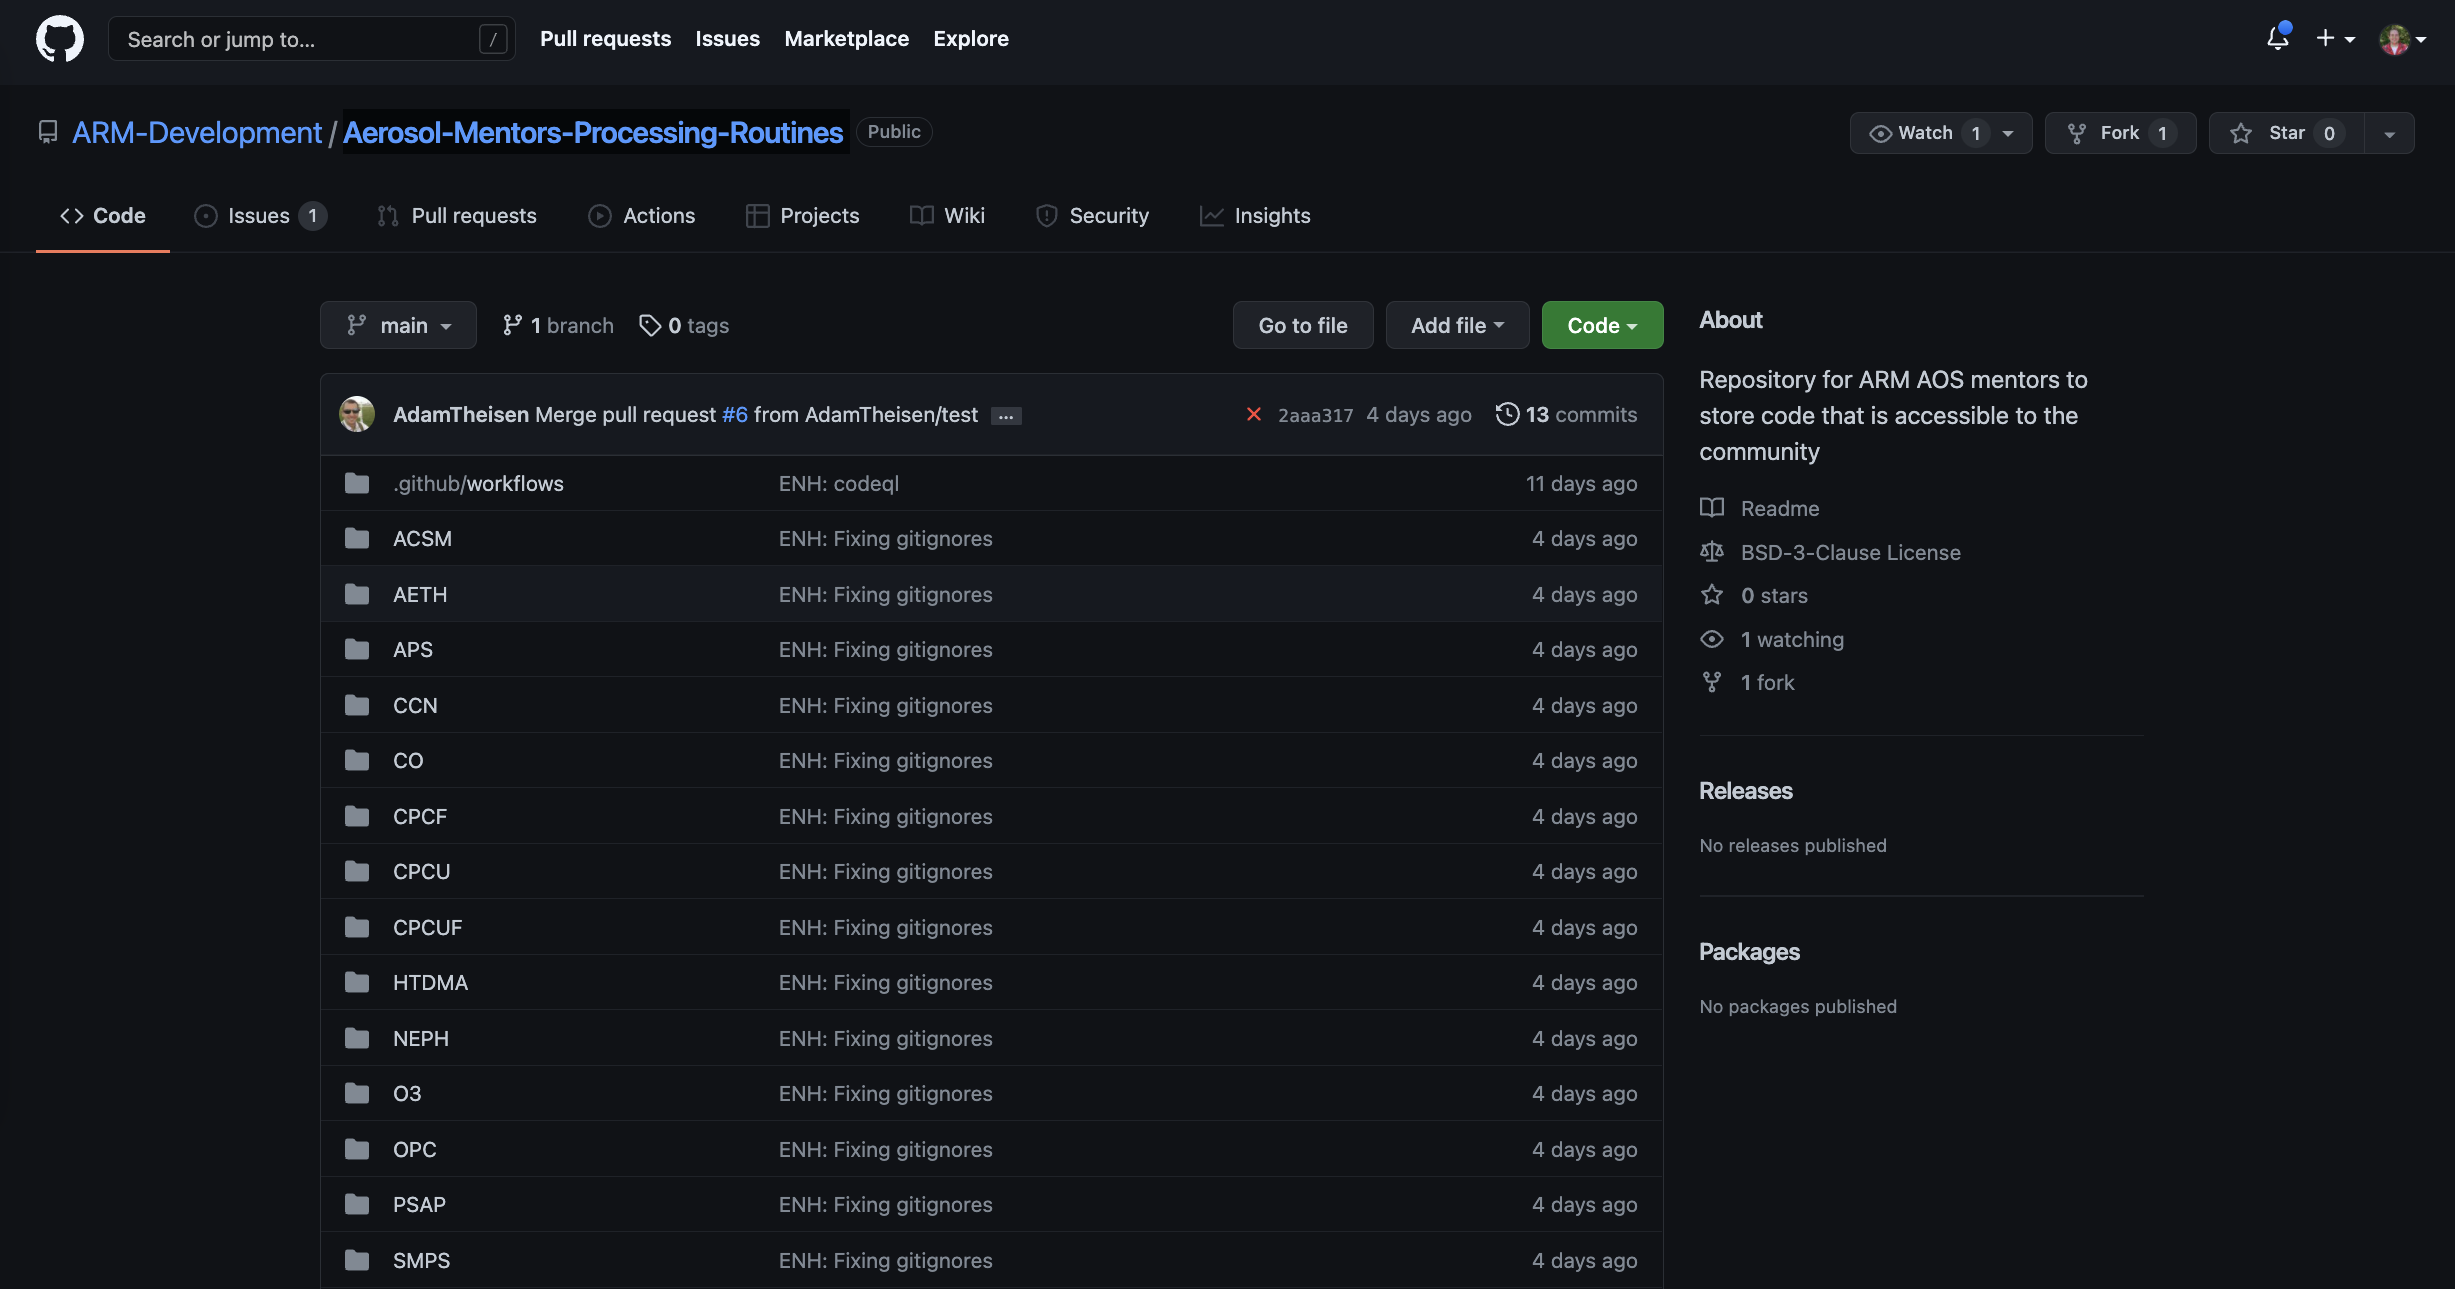The height and width of the screenshot is (1289, 2455).
Task: Open the 13 commits history link
Action: coord(1566,414)
